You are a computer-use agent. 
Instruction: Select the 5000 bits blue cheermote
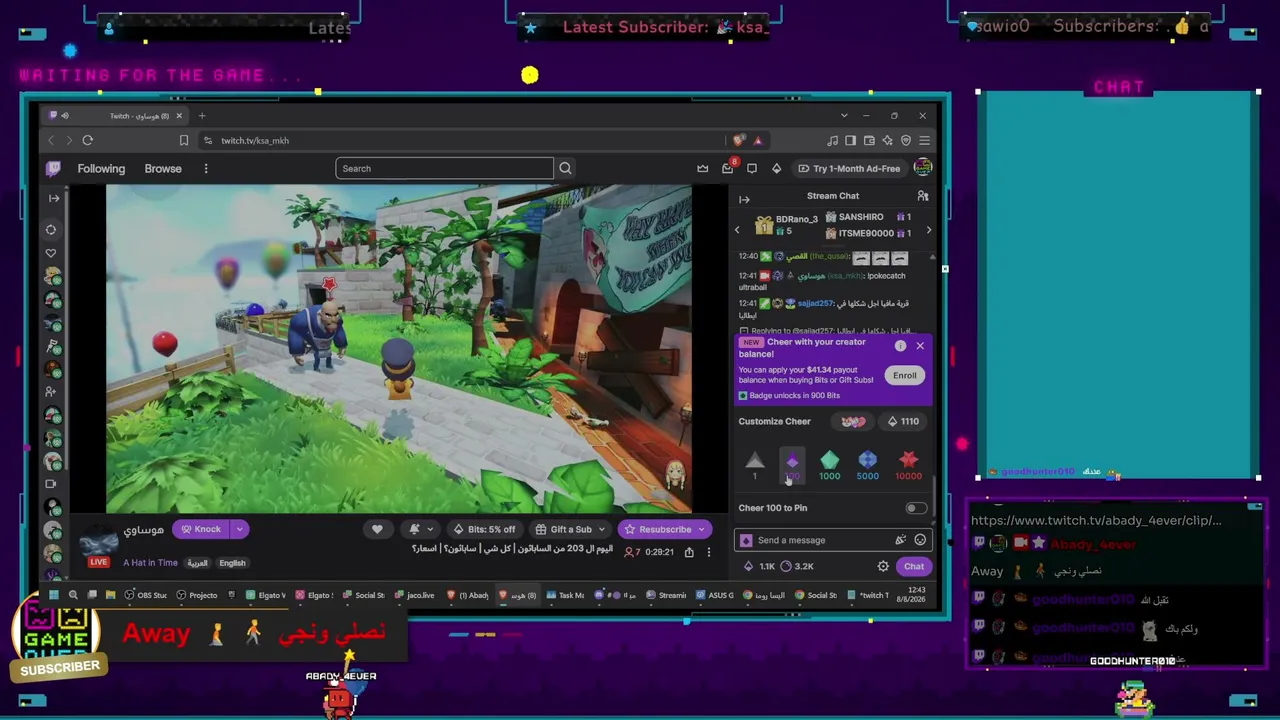tap(867, 465)
